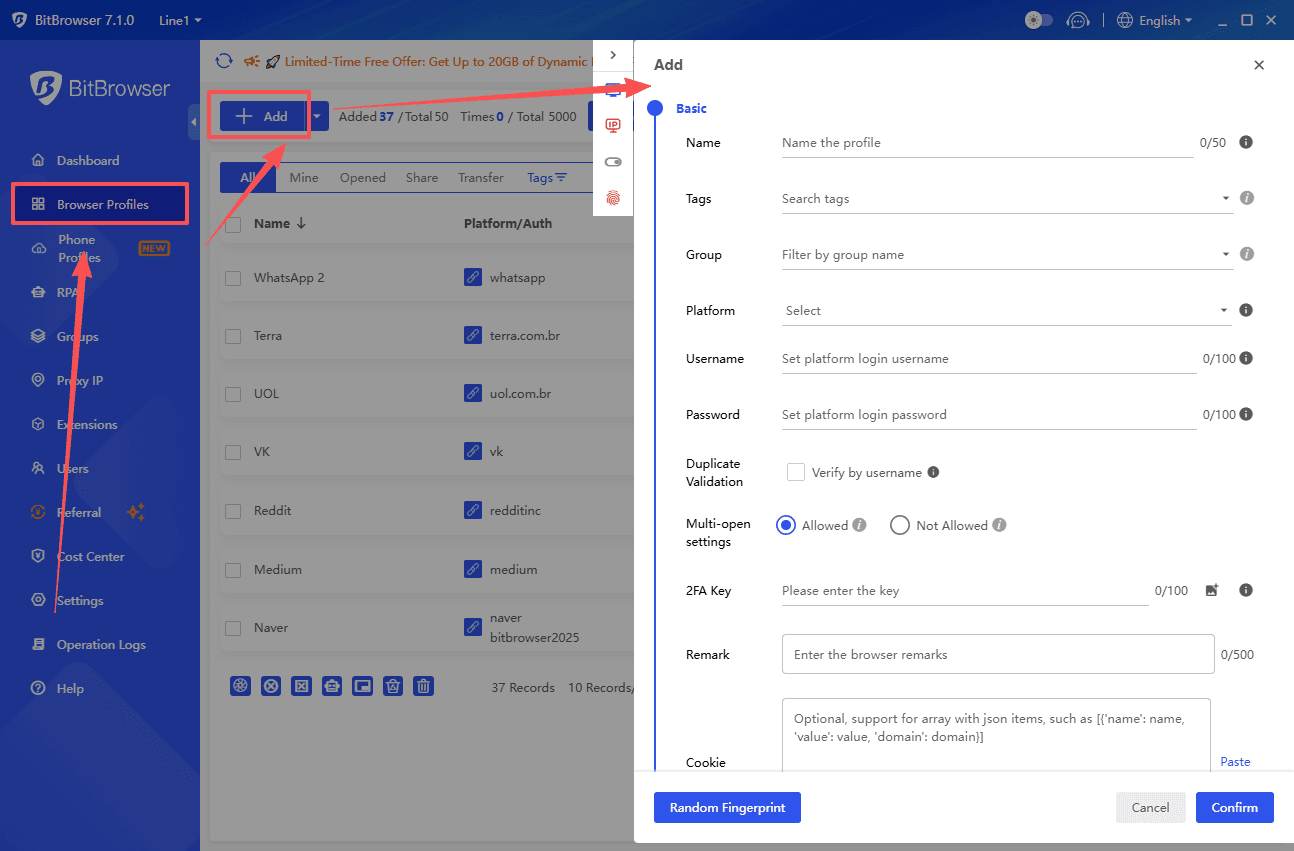This screenshot has height=851, width=1294.
Task: Click the trash bin icon in bottom toolbar
Action: (x=424, y=686)
